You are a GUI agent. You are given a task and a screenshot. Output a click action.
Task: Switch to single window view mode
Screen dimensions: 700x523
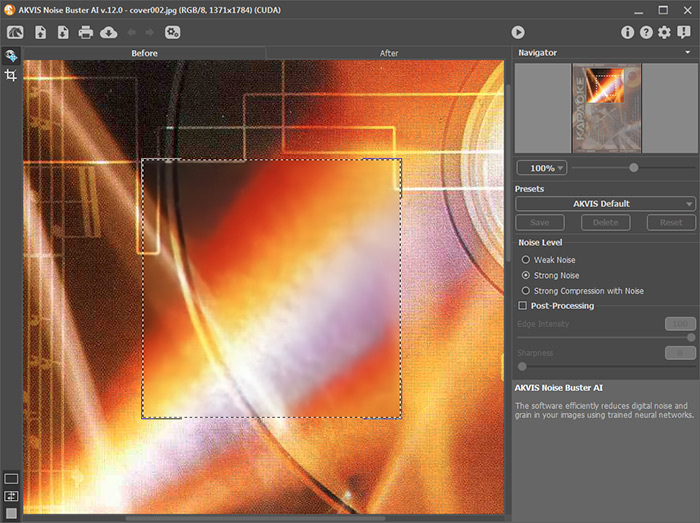click(11, 479)
